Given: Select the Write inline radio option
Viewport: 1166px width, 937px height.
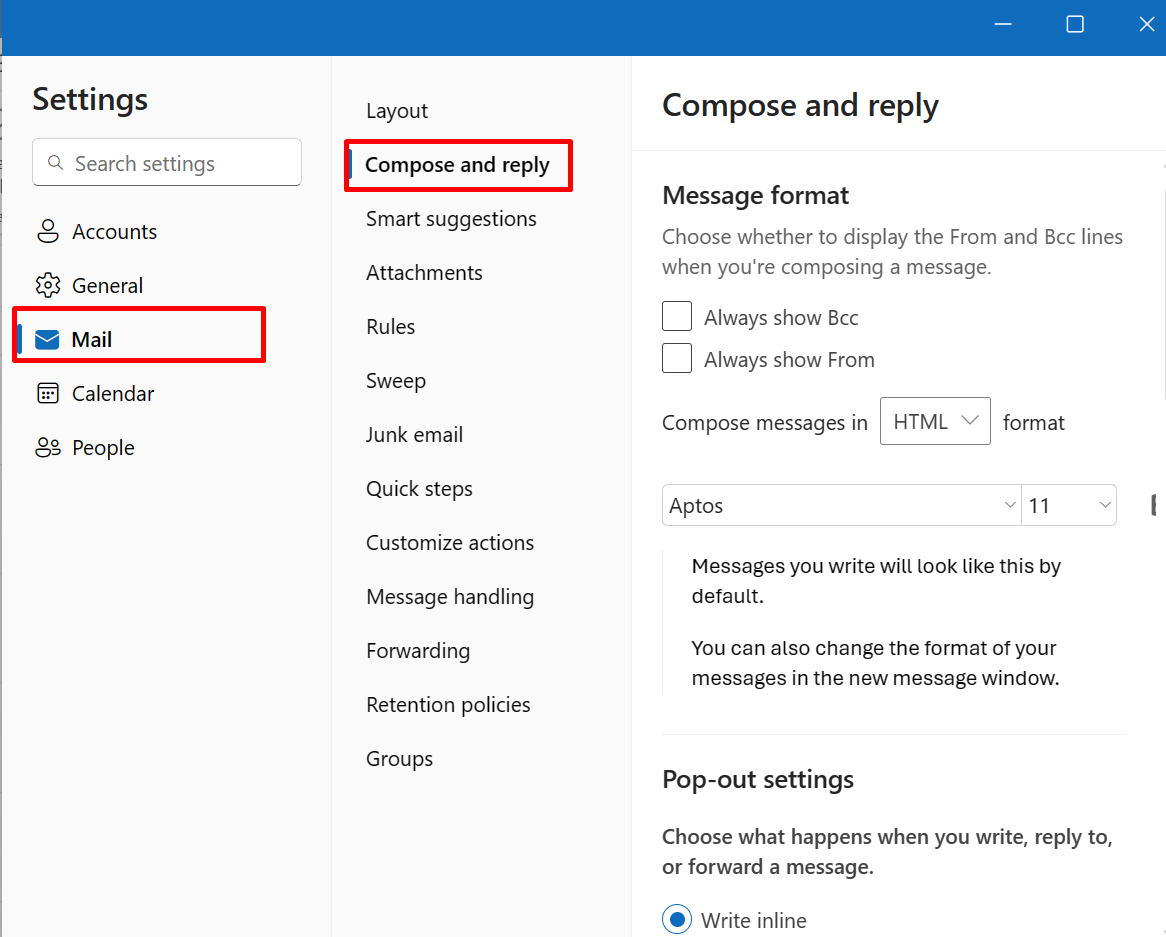Looking at the screenshot, I should click(x=677, y=919).
